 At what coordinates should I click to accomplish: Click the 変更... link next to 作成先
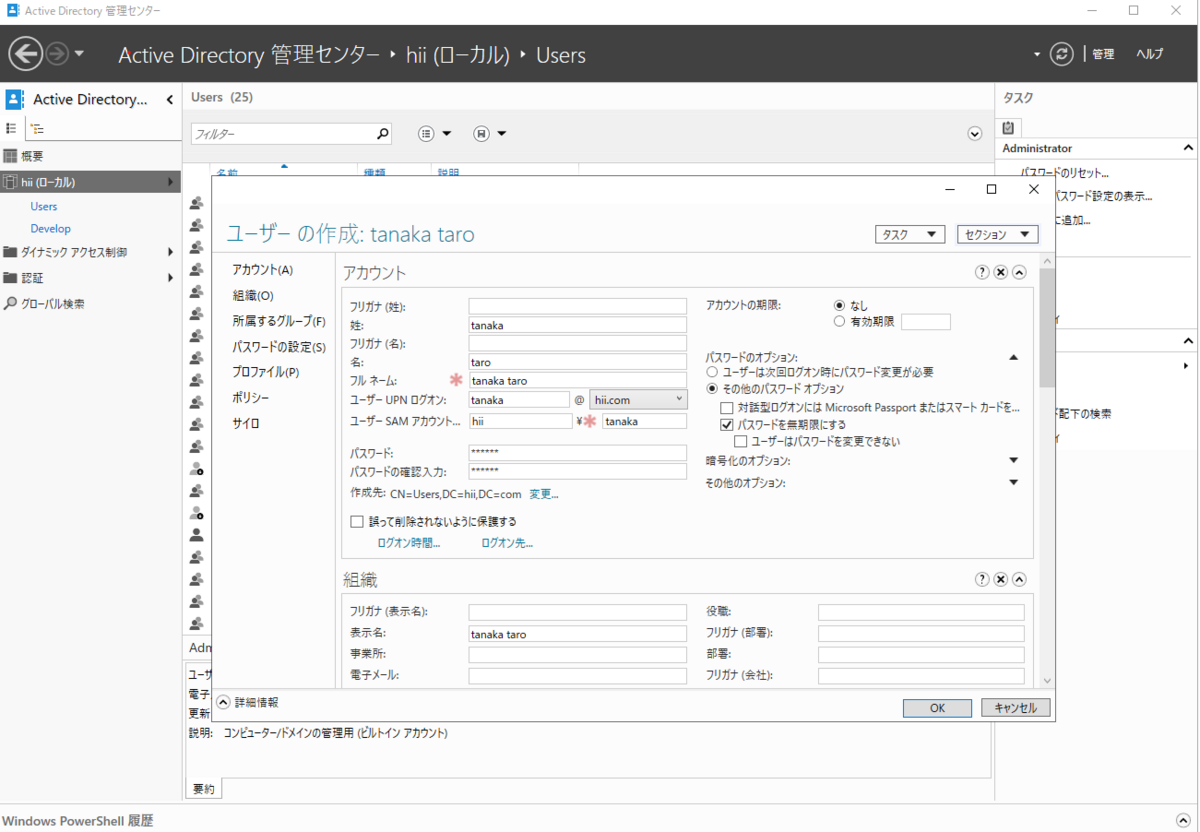543,493
